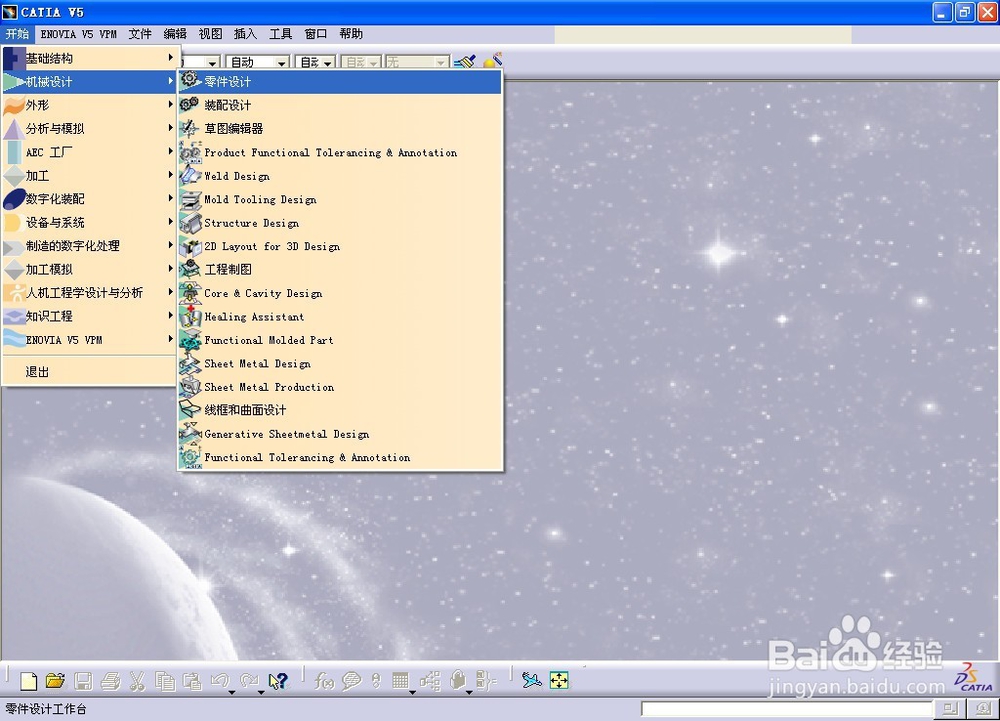Open the 插入 menu

[246, 34]
